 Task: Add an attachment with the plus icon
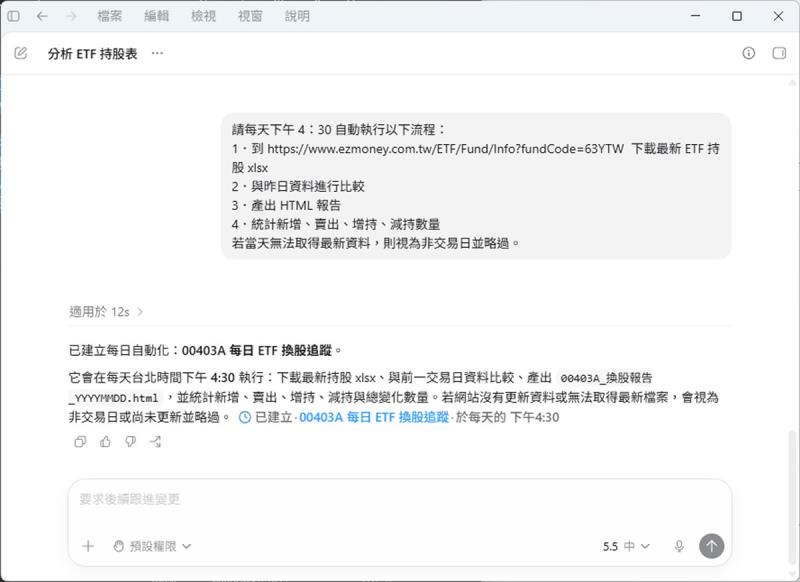[x=88, y=546]
